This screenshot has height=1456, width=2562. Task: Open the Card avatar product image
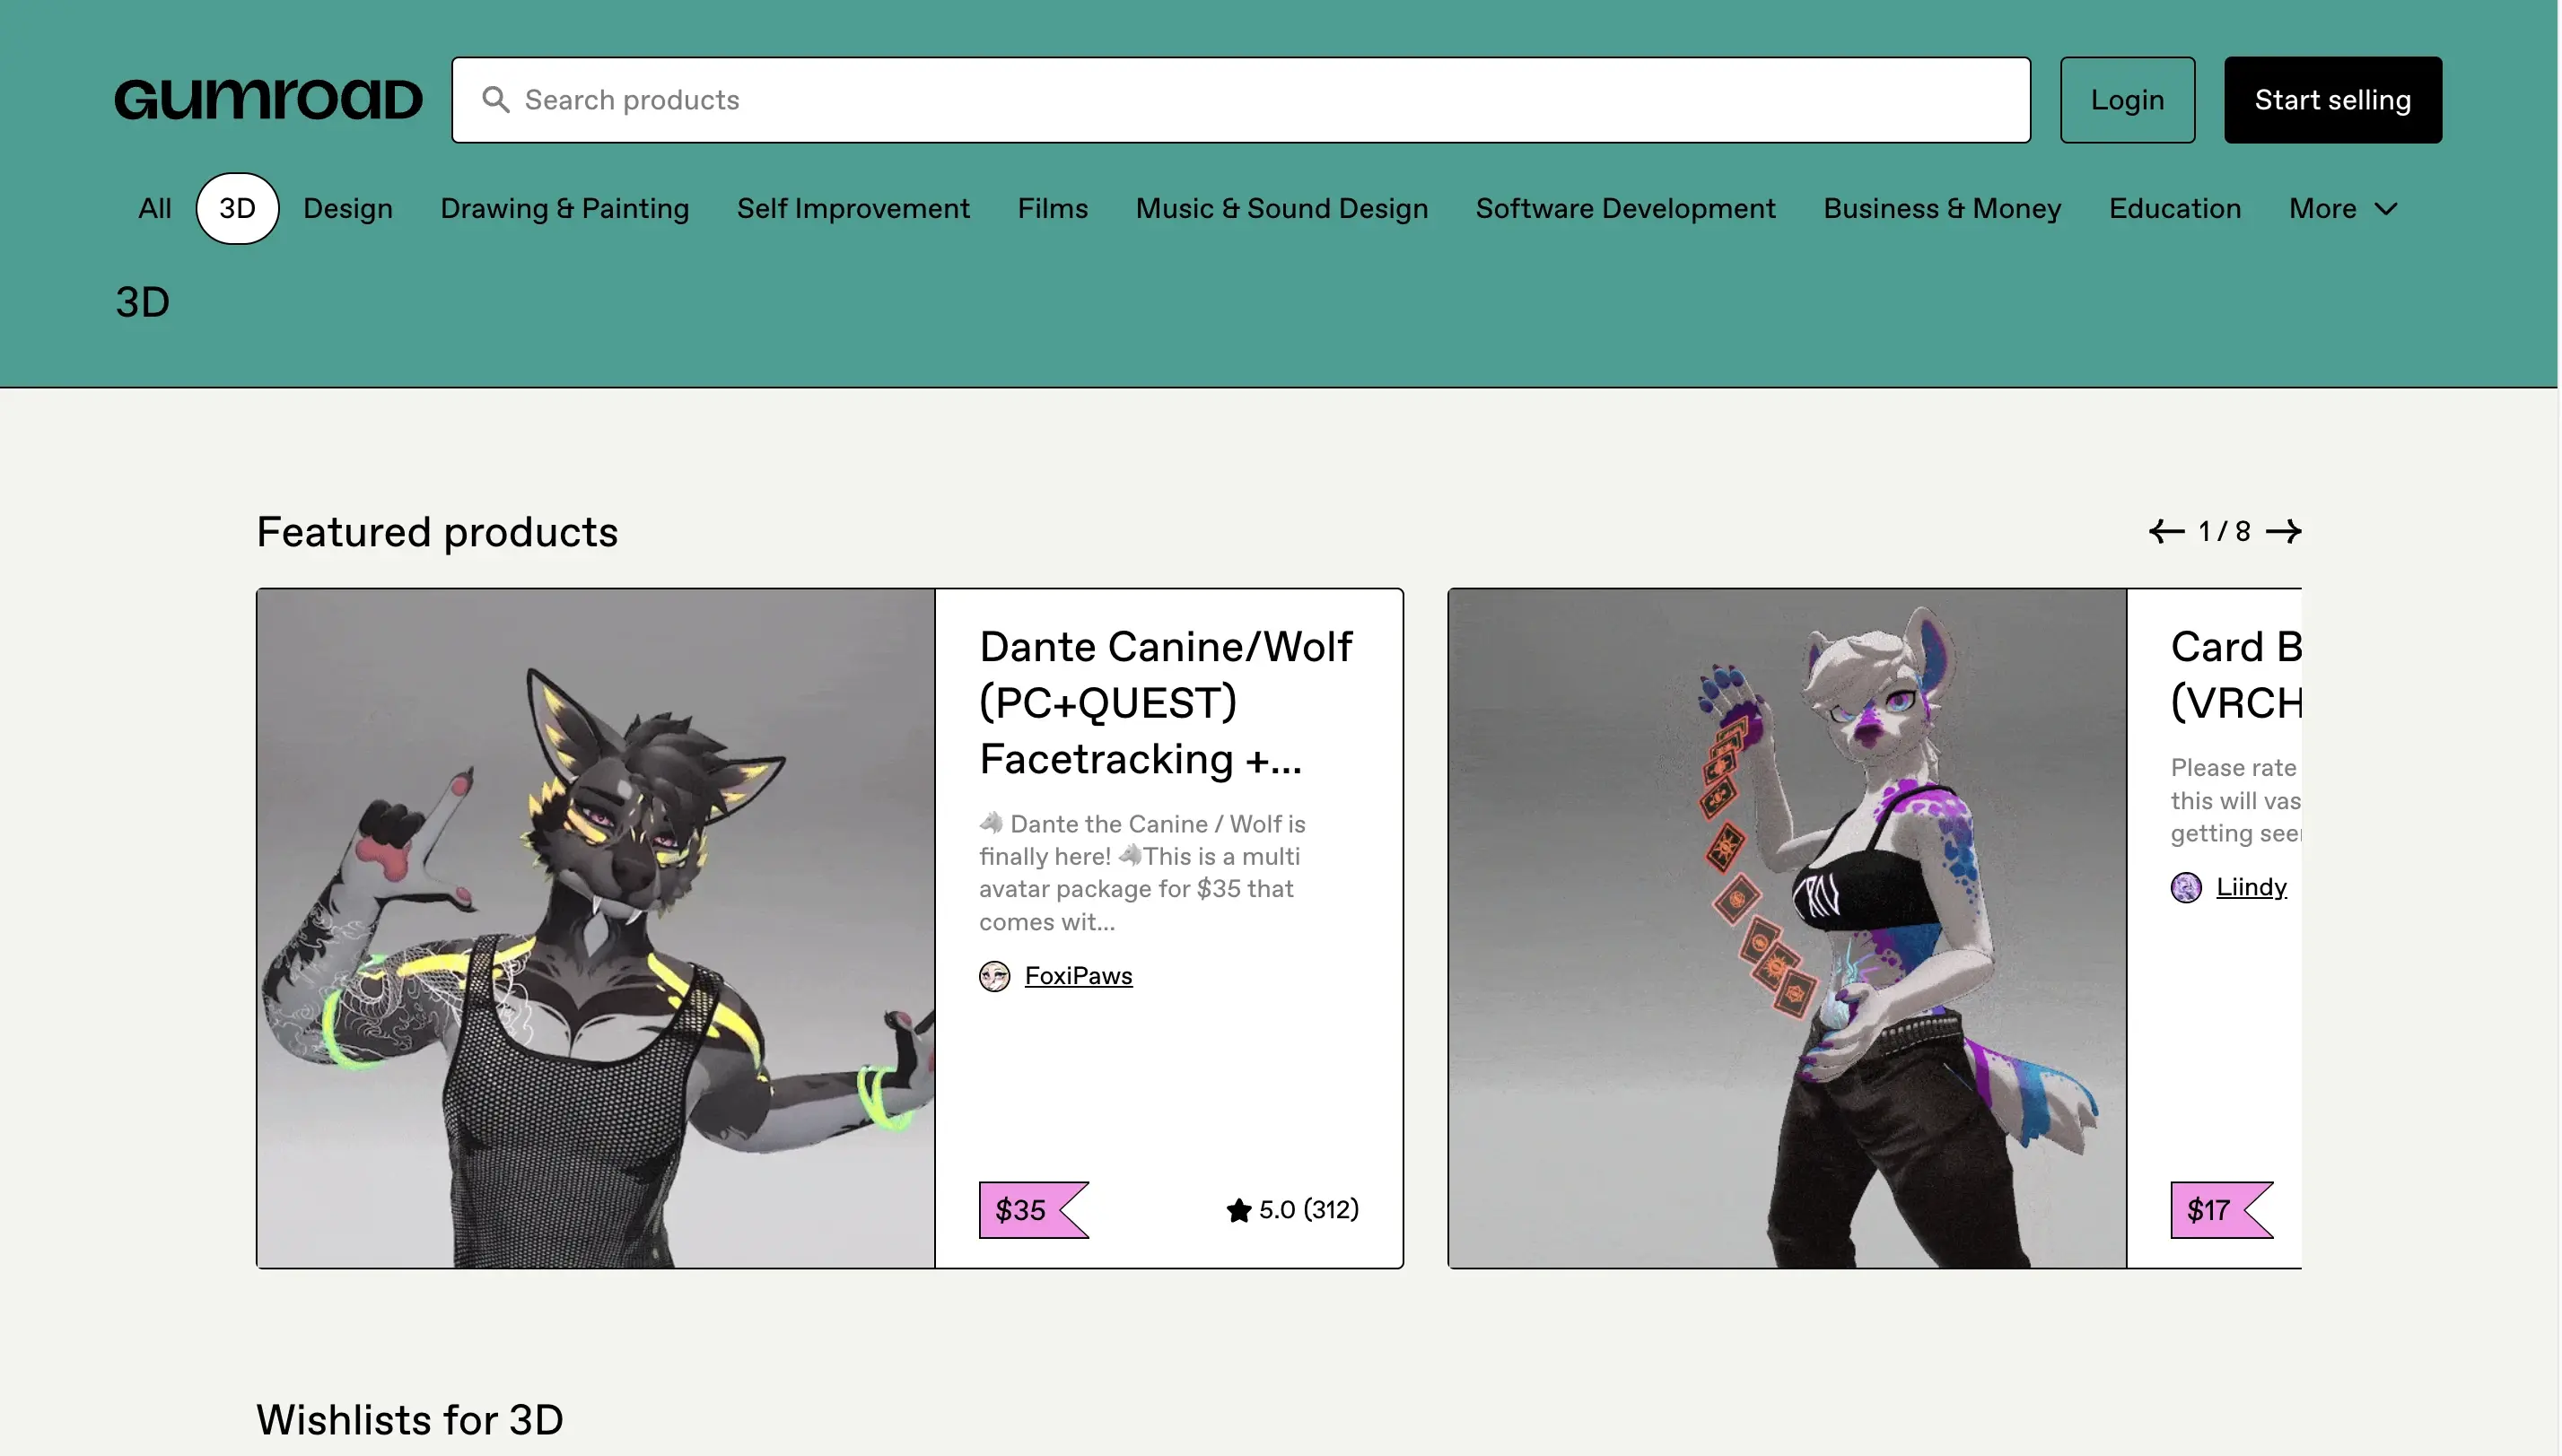(x=1787, y=928)
